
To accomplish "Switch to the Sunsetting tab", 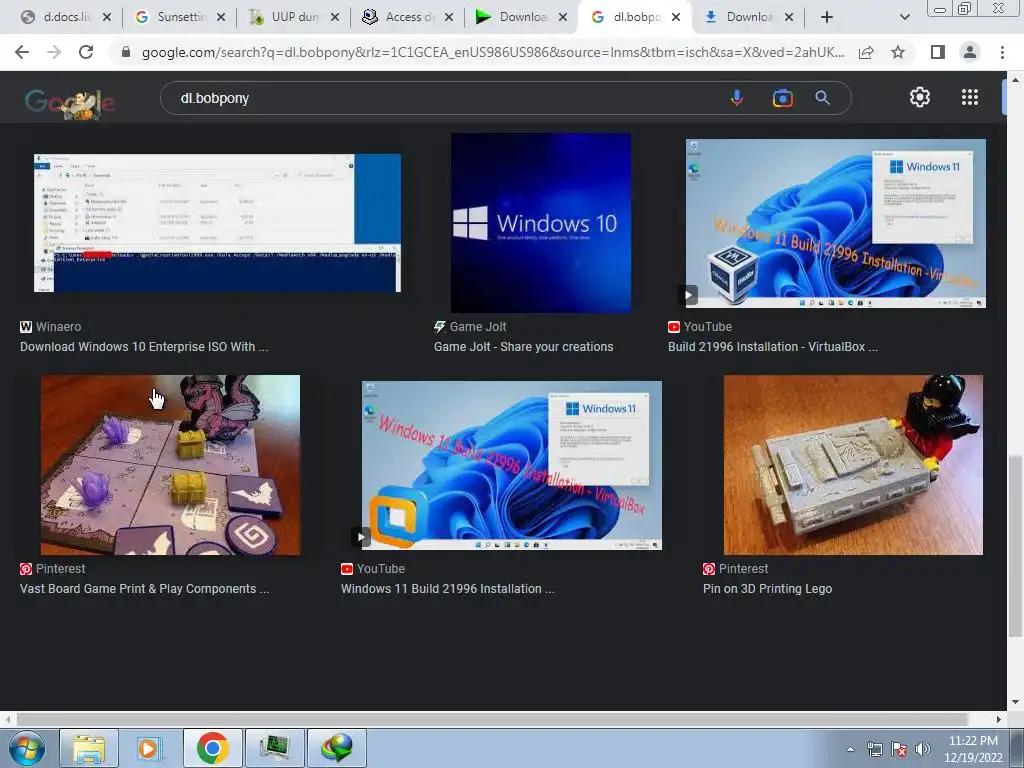I will 179,17.
